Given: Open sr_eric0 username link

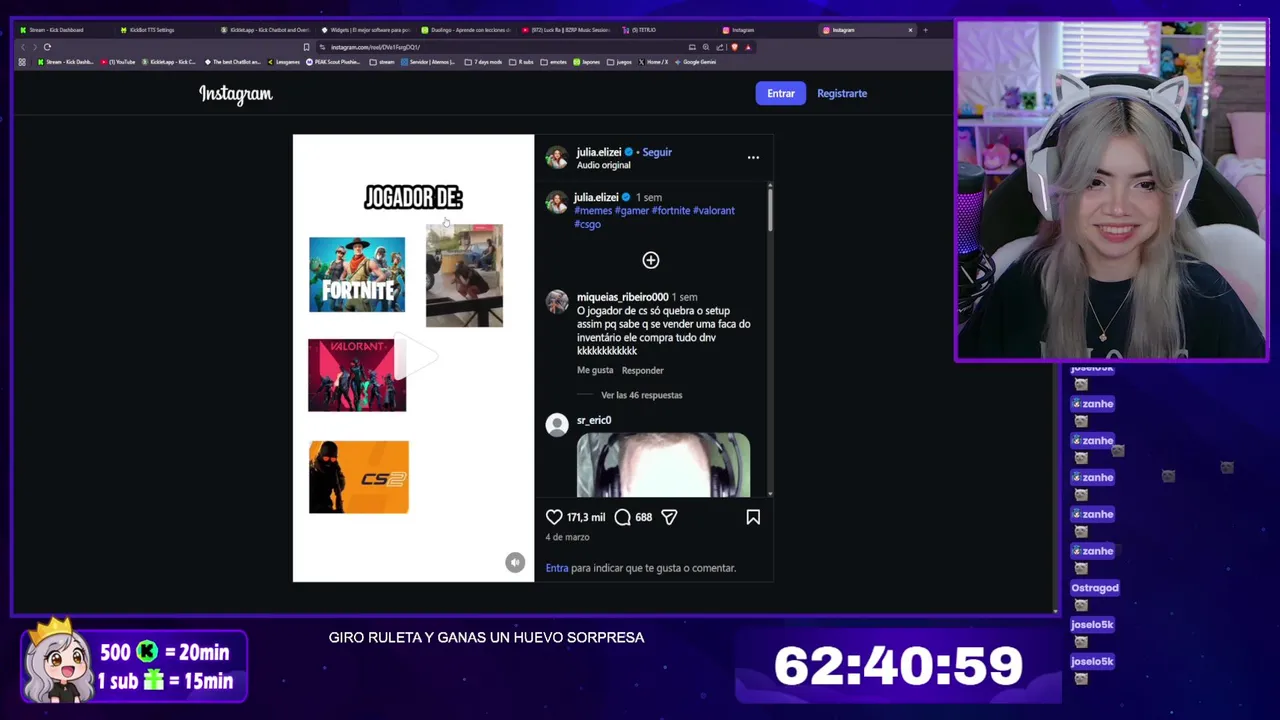Looking at the screenshot, I should tap(594, 420).
